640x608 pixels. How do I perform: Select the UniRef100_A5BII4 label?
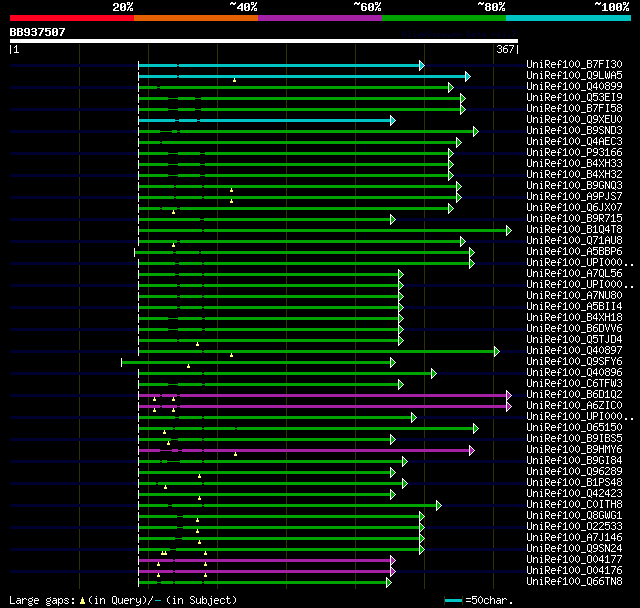tap(574, 307)
